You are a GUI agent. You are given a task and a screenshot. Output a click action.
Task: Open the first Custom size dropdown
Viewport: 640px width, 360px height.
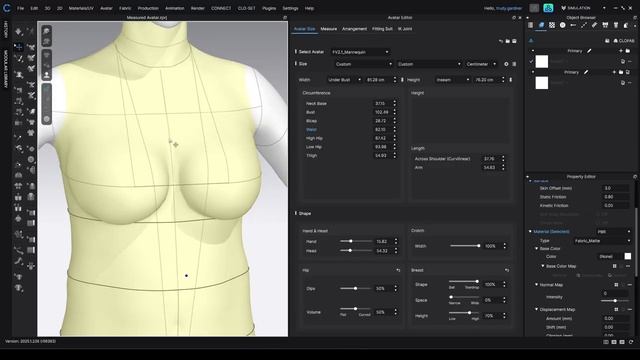[363, 64]
